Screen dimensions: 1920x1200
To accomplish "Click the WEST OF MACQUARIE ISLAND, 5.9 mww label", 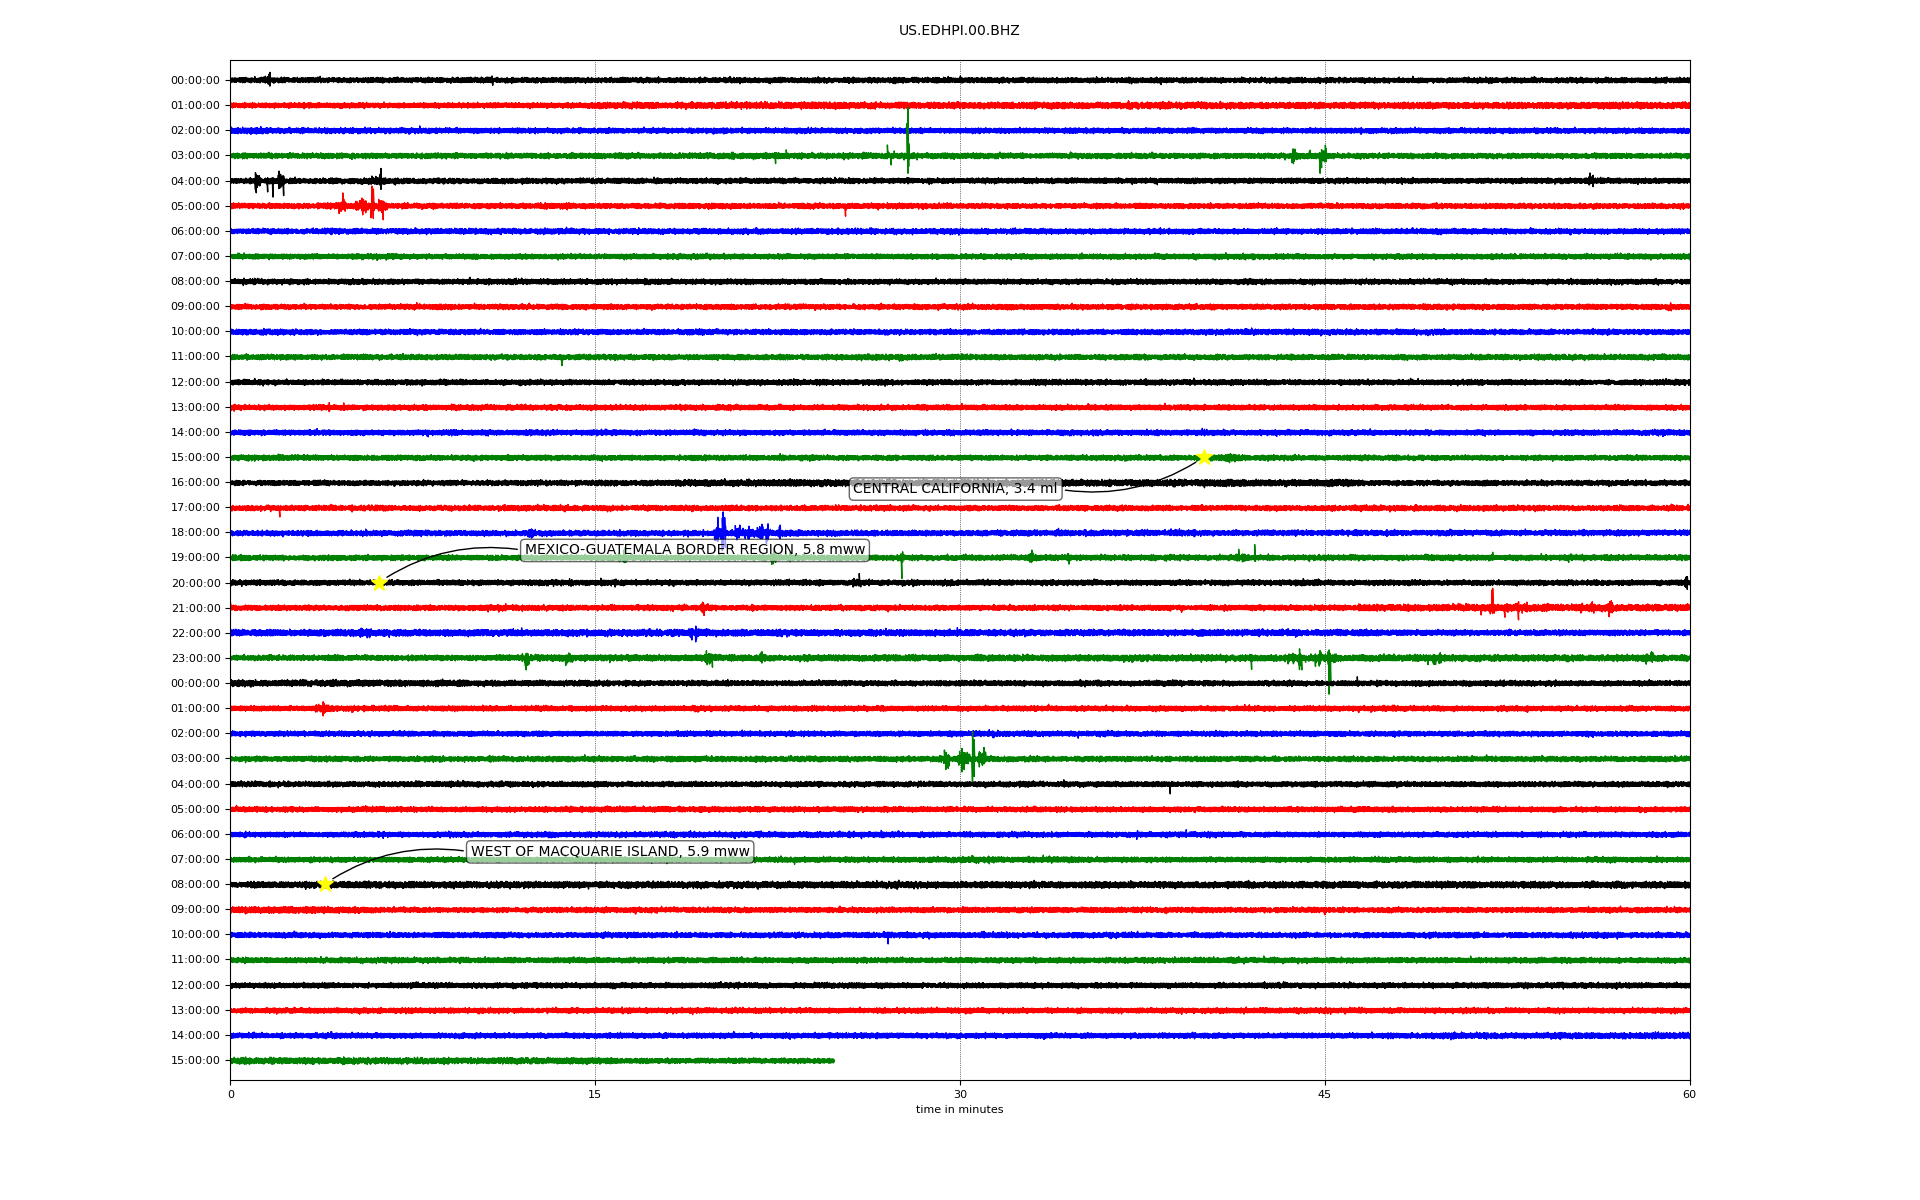I will pos(610,852).
